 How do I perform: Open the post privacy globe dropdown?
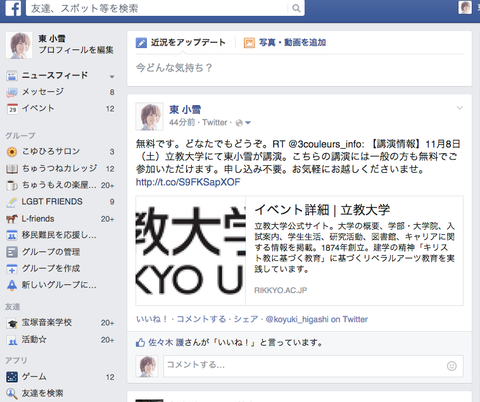point(243,123)
